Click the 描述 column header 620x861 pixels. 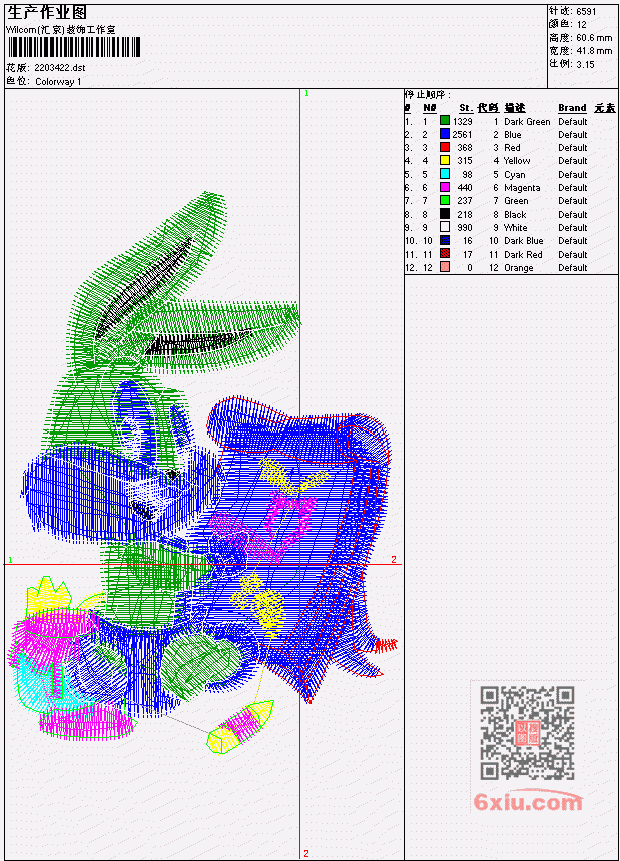pyautogui.click(x=515, y=108)
